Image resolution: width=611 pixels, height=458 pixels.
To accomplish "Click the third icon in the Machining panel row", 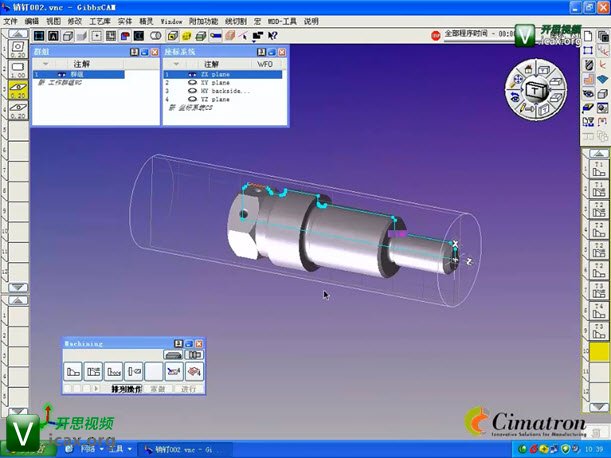I will coord(113,371).
